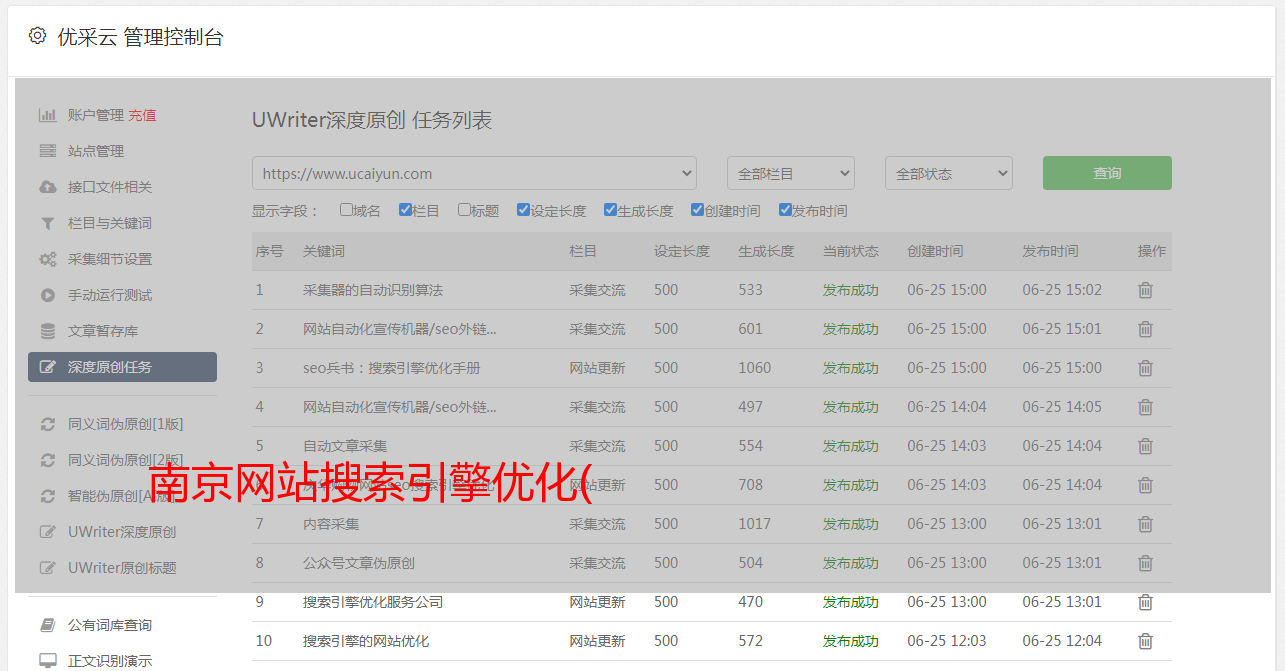The image size is (1285, 671).
Task: Click the database icon for 文章暂存库
Action: coord(47,331)
